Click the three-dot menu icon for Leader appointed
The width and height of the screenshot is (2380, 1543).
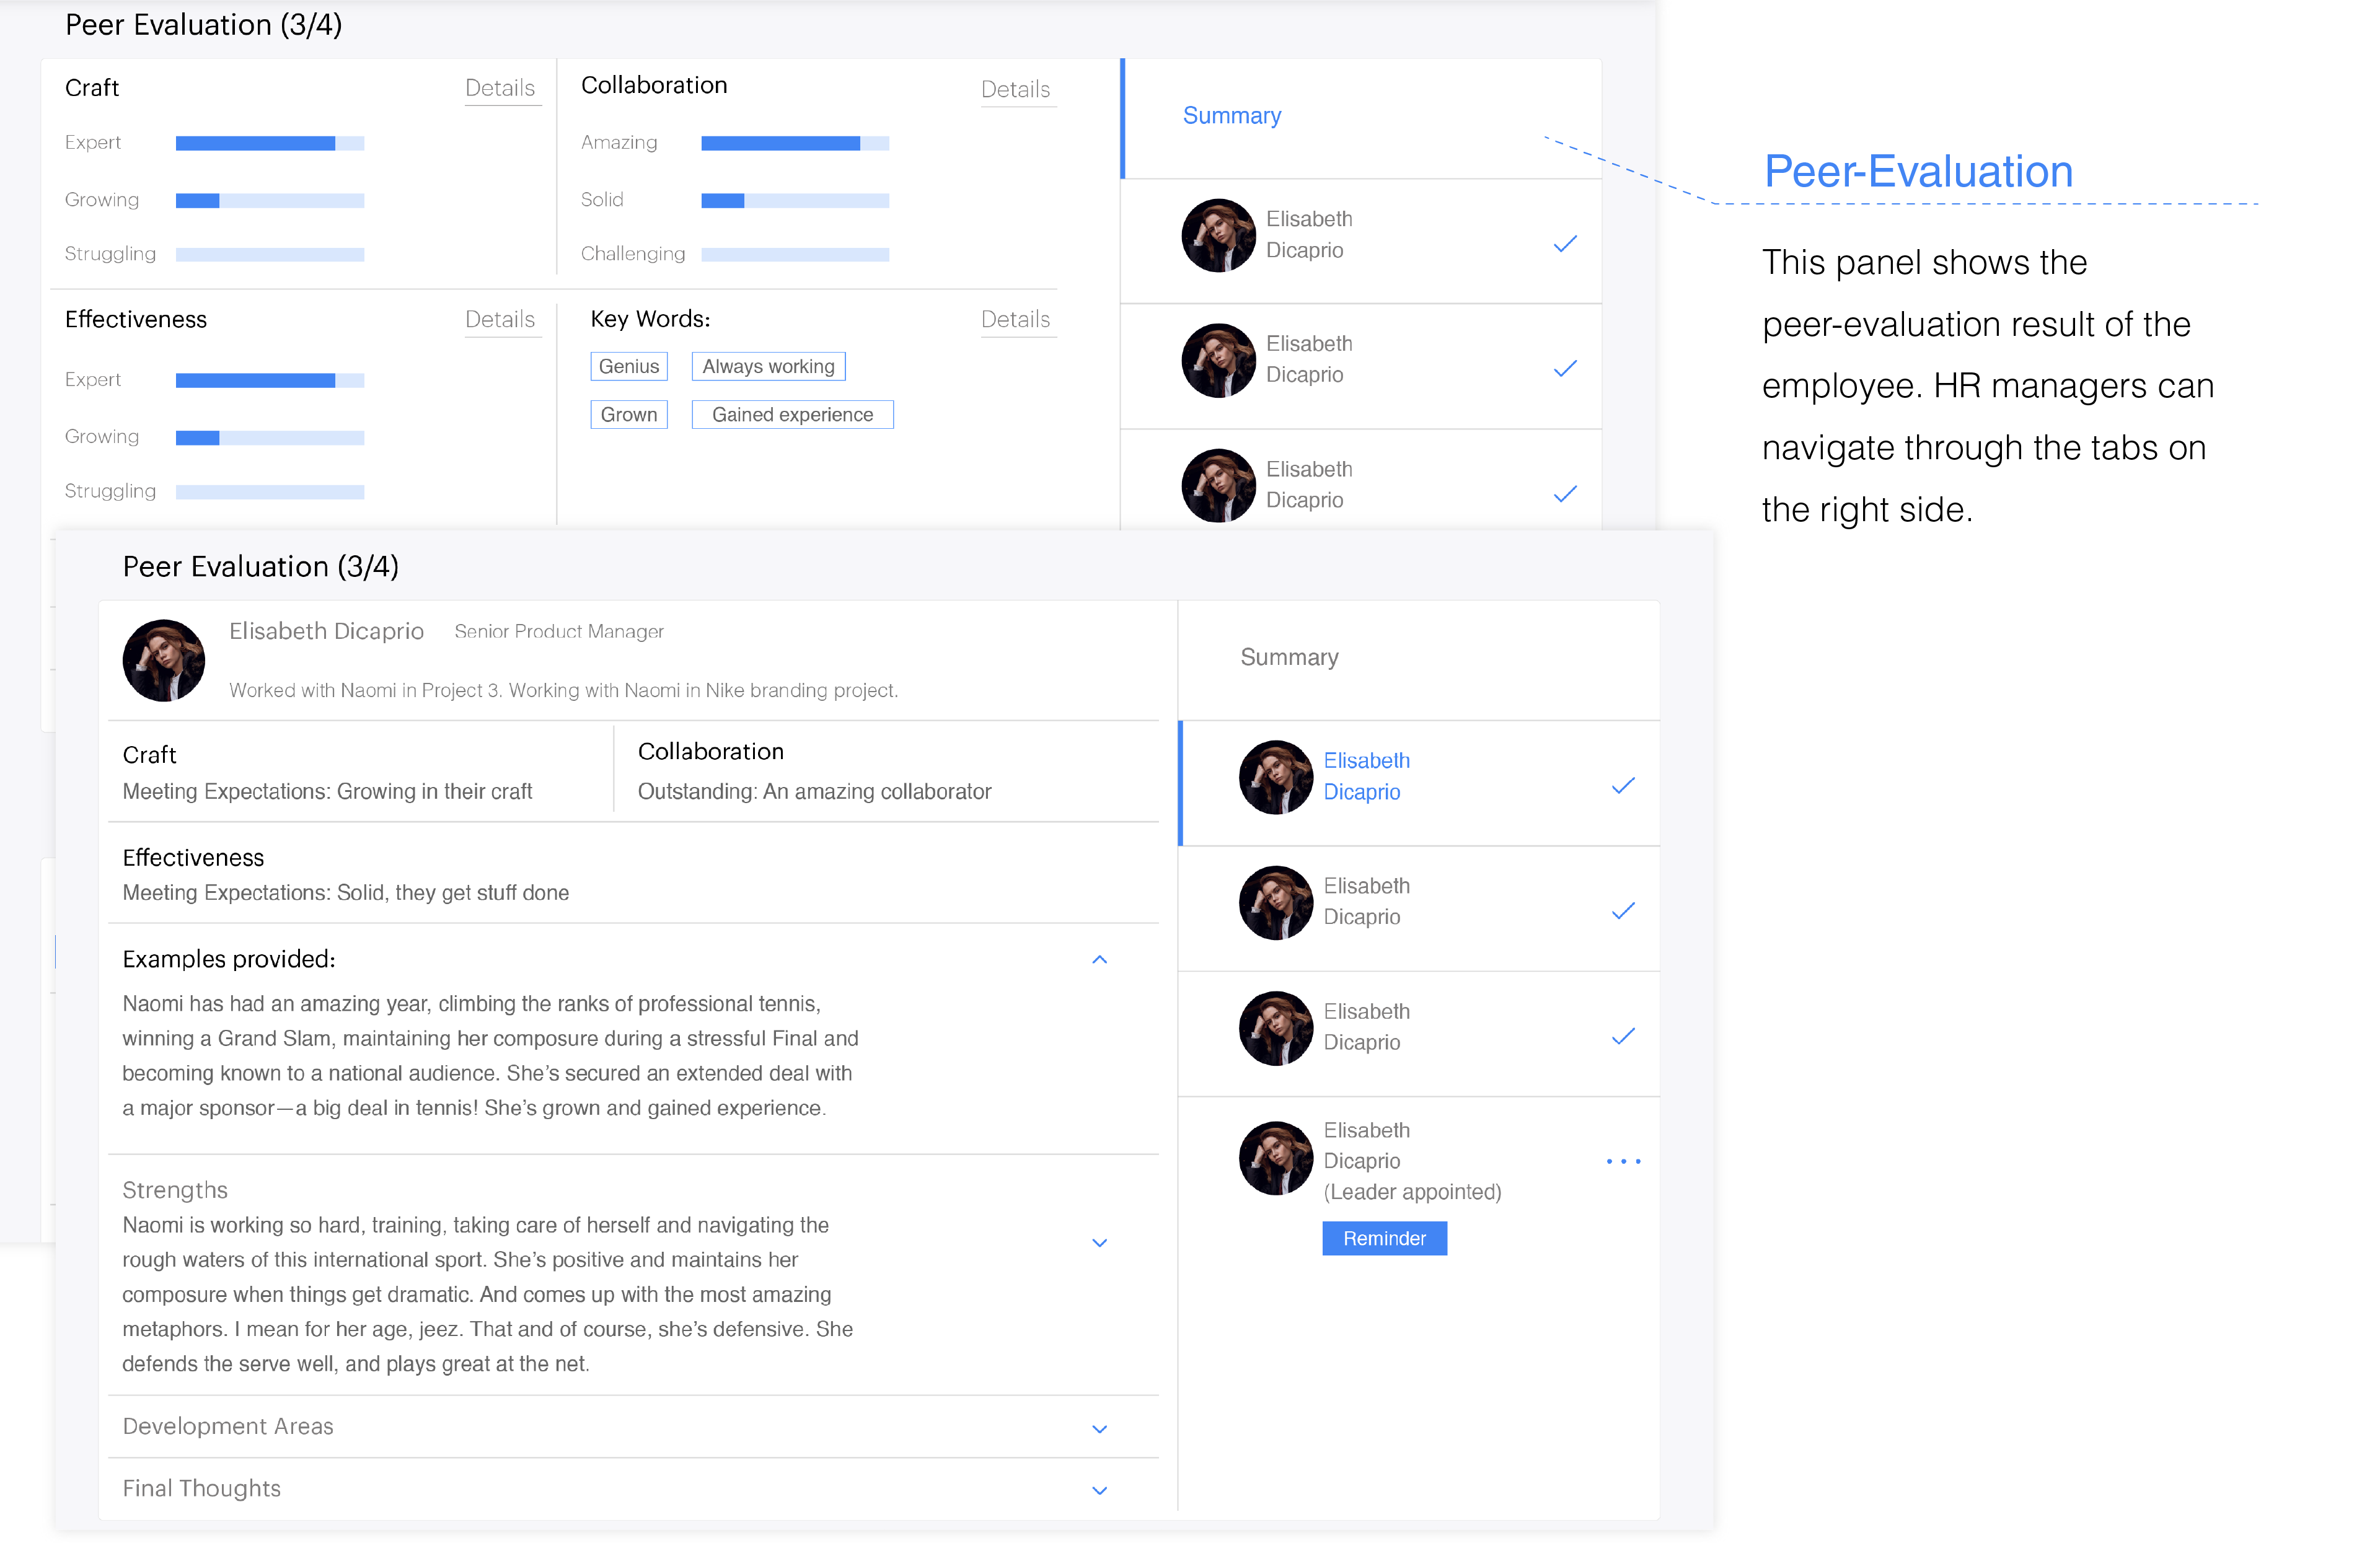coord(1624,1161)
